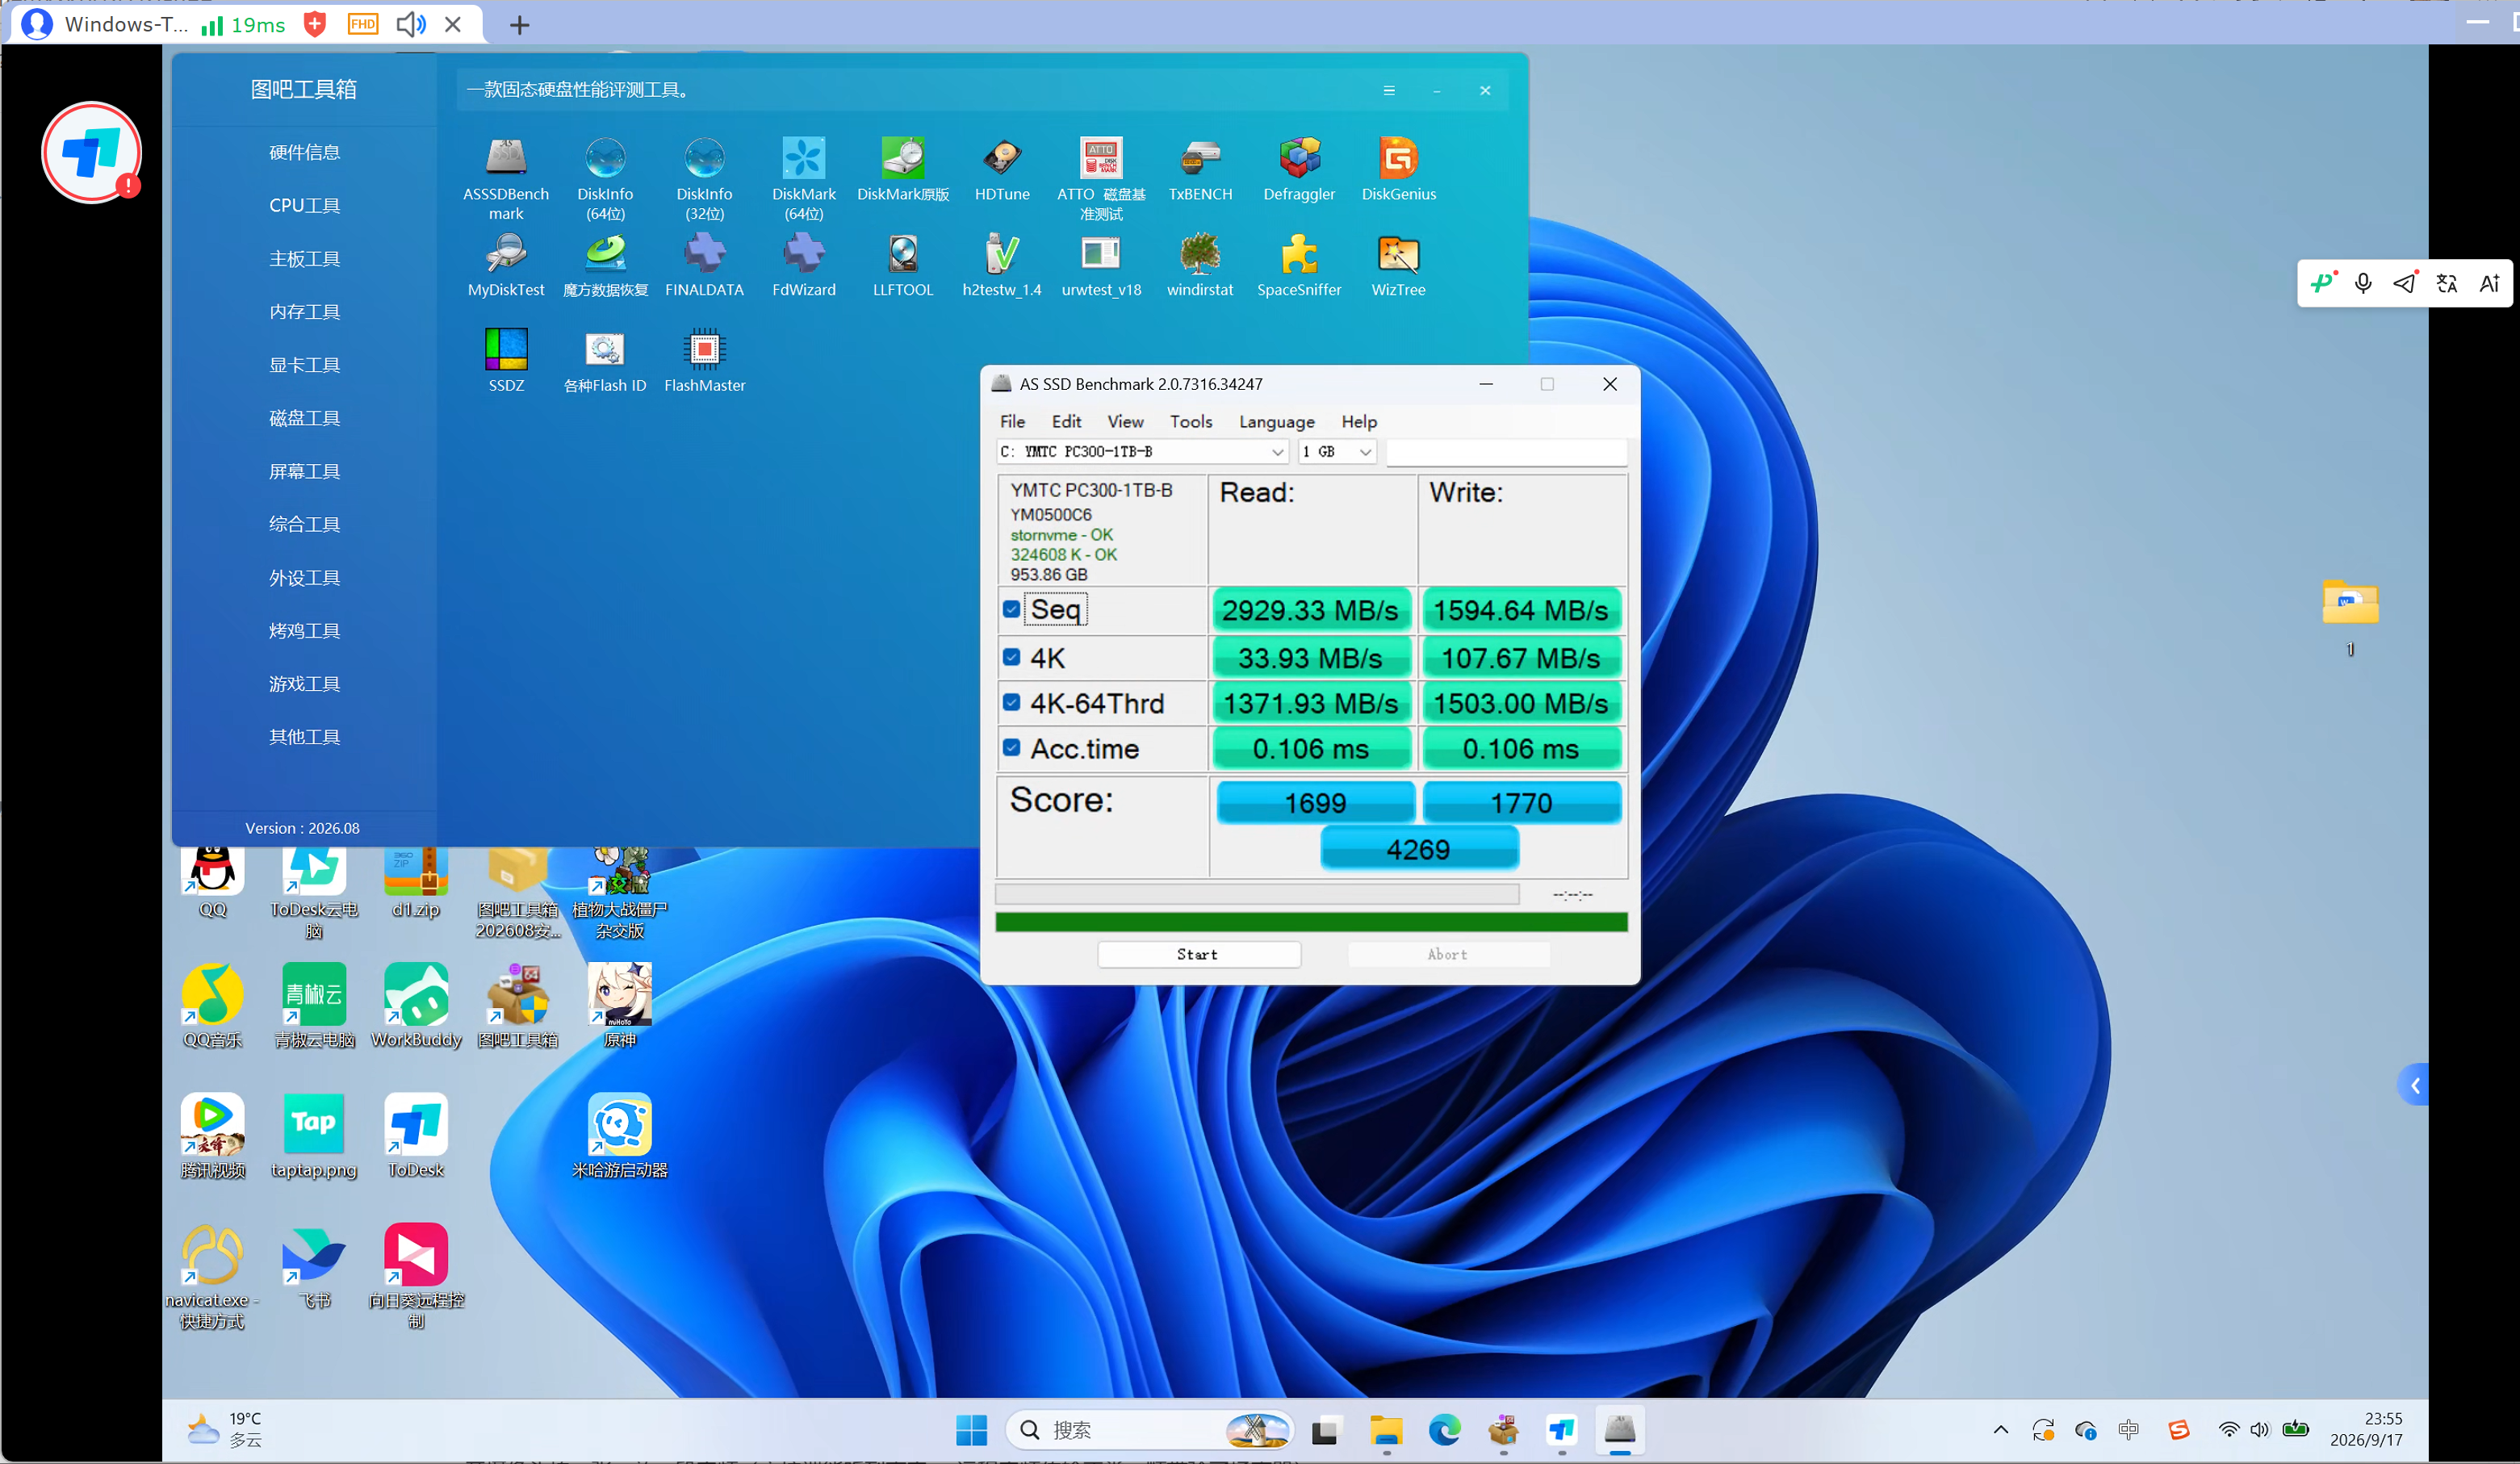The image size is (2520, 1464).
Task: Click the Start benchmark button
Action: click(1198, 954)
